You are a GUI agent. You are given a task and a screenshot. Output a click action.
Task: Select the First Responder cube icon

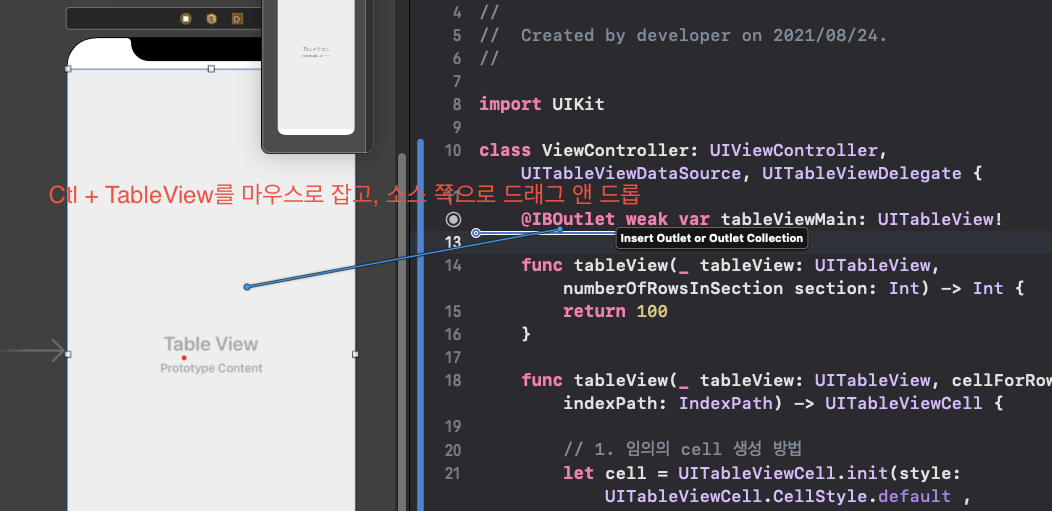coord(211,19)
